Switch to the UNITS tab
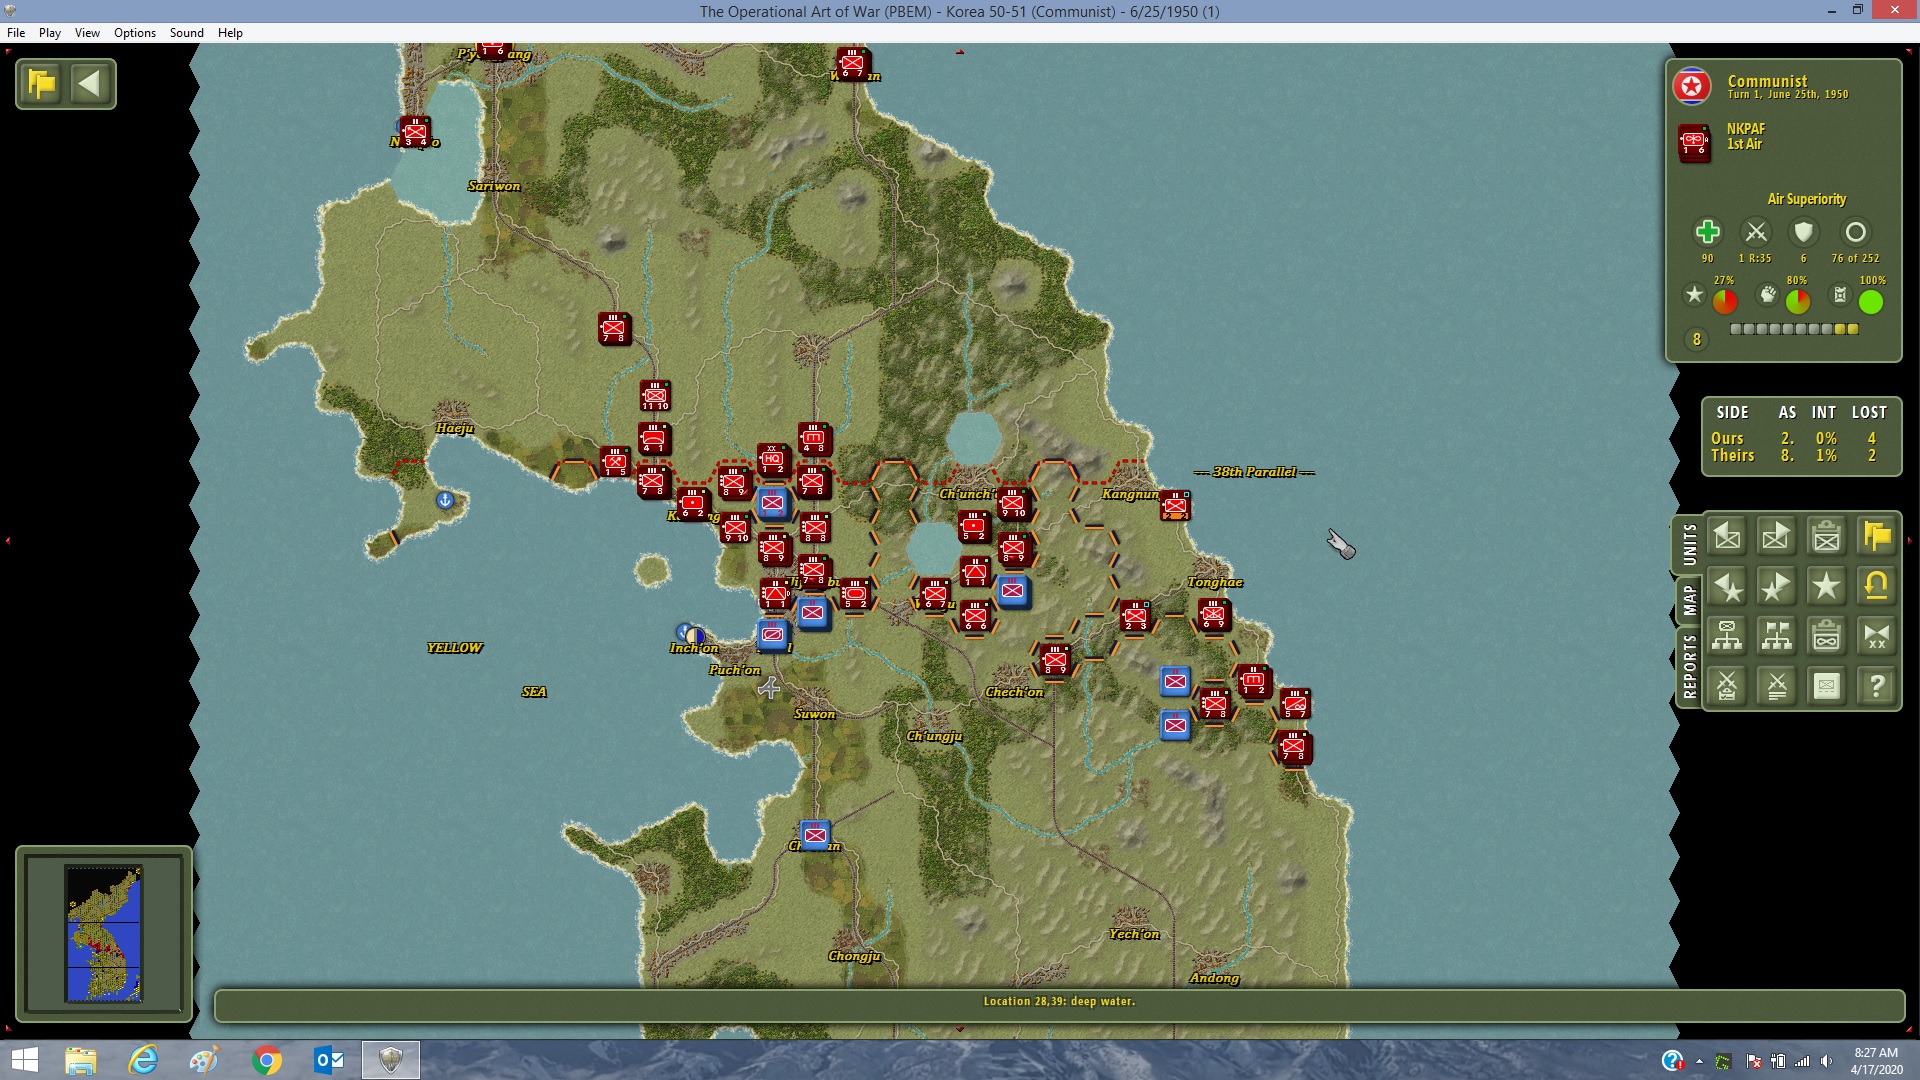The width and height of the screenshot is (1920, 1080). 1689,545
